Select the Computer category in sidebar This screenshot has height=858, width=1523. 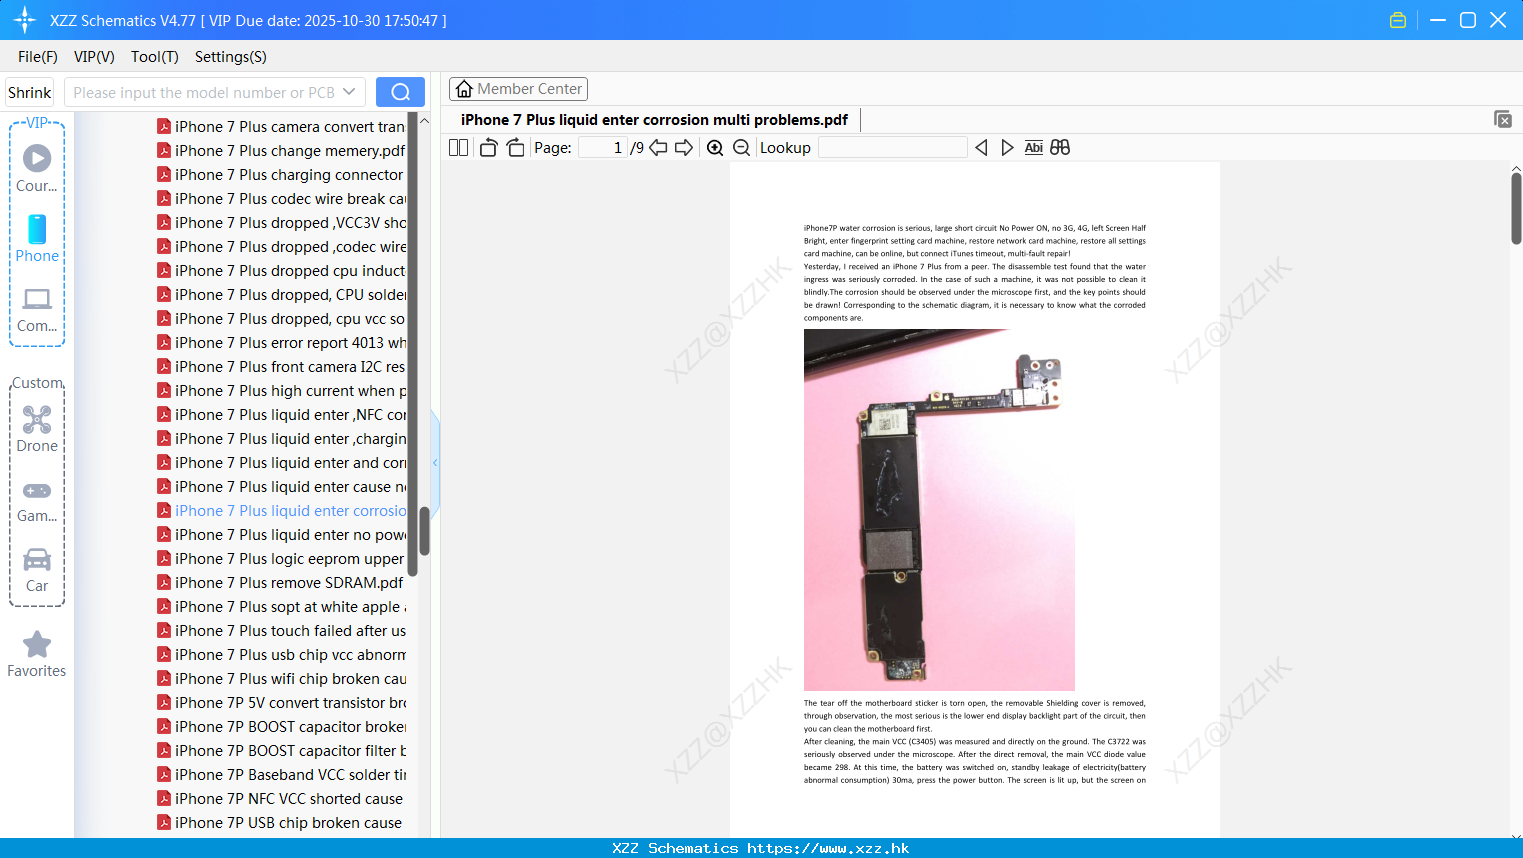[37, 310]
